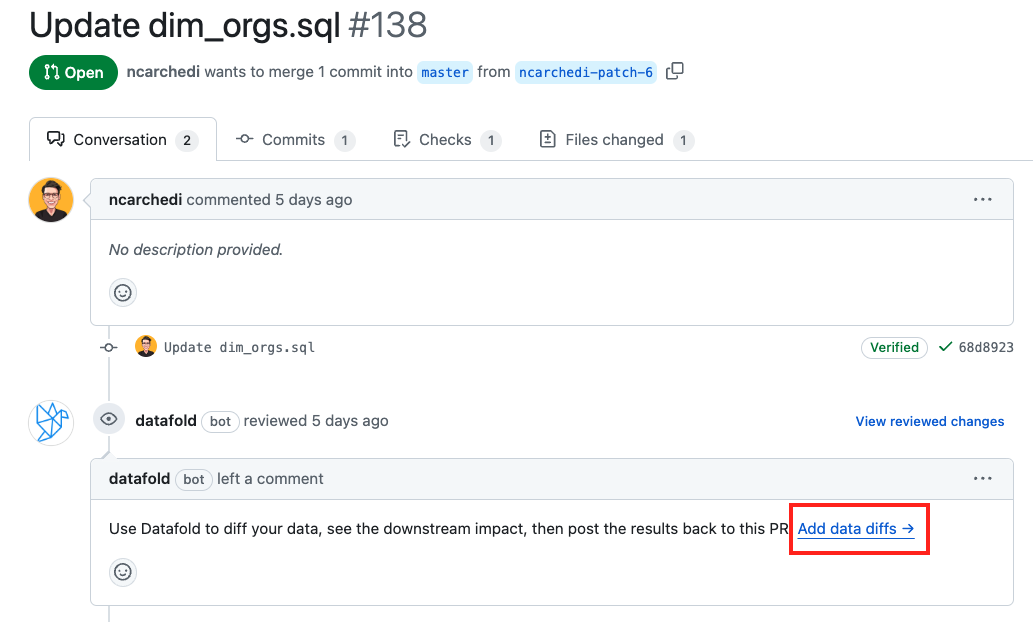Open the options menu on ncarchedi's comment
The image size is (1033, 622).
982,200
